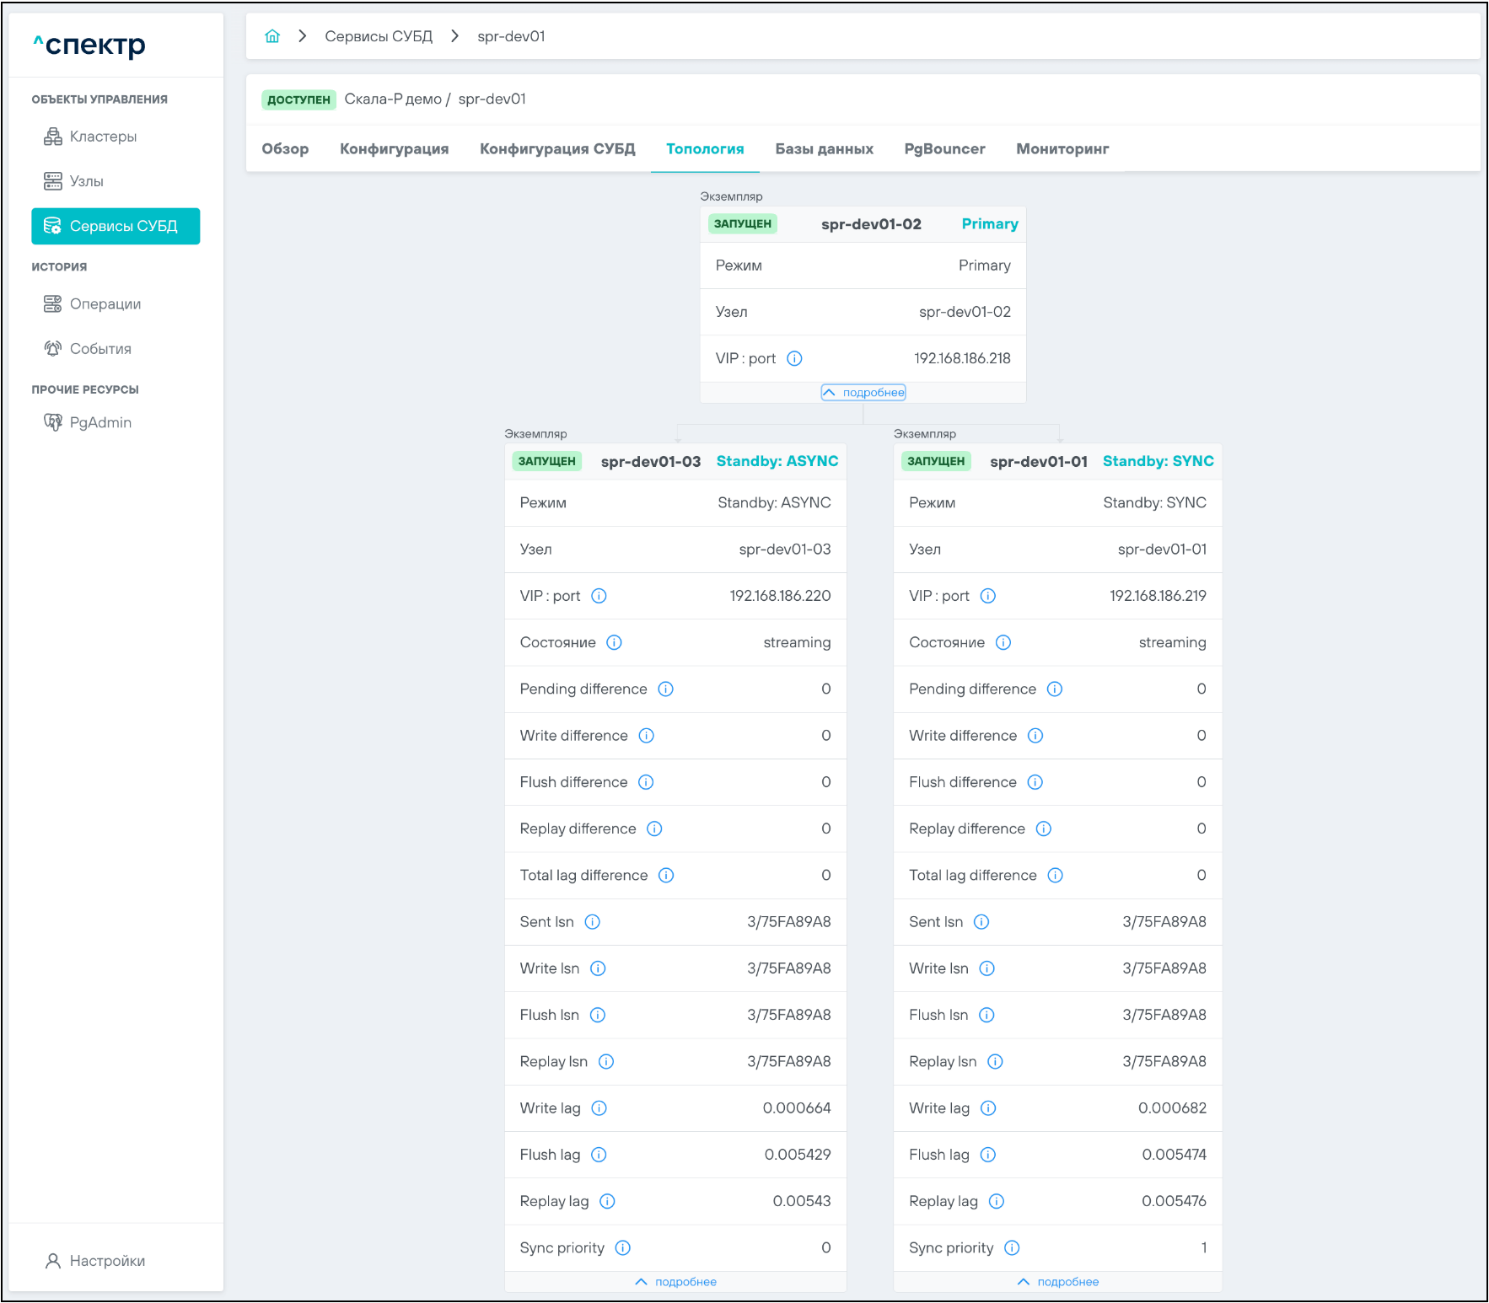1489x1303 pixels.
Task: Click info icon beside spr-dev01-01 Sent lsn
Action: point(981,922)
